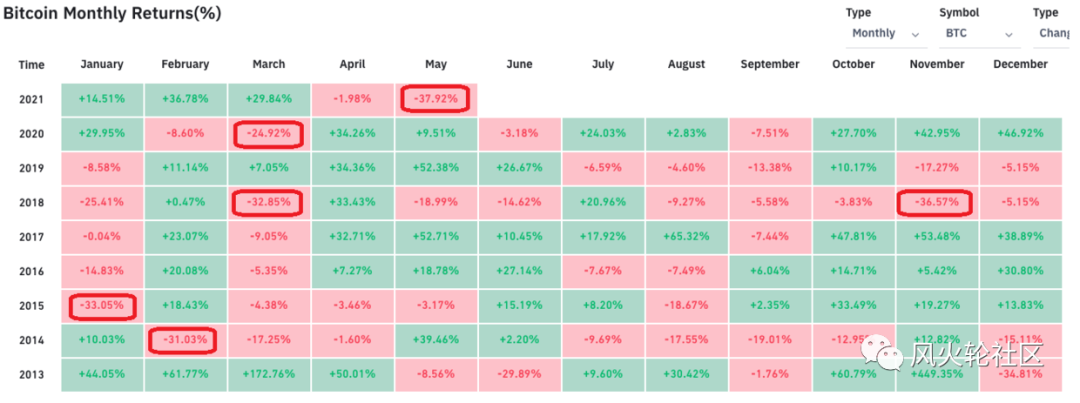Click the 2021 row label
This screenshot has width=1080, height=403.
pos(31,99)
